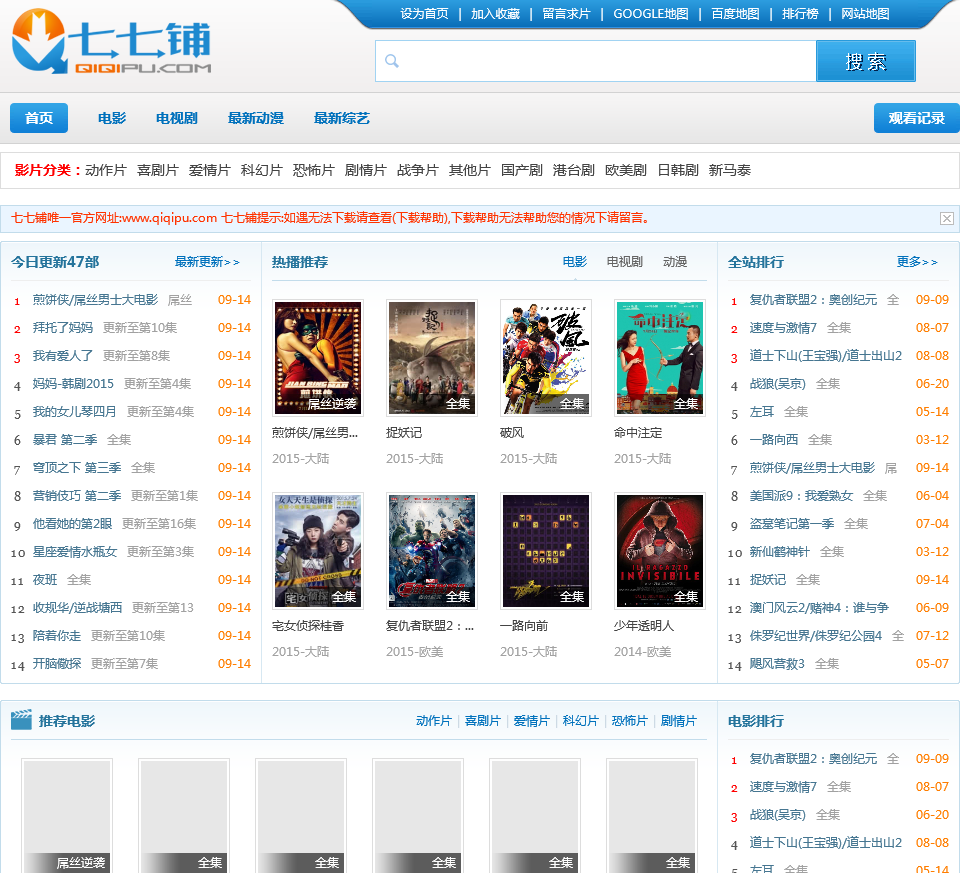Open 最新综艺 navigation item
This screenshot has width=960, height=873.
click(342, 118)
